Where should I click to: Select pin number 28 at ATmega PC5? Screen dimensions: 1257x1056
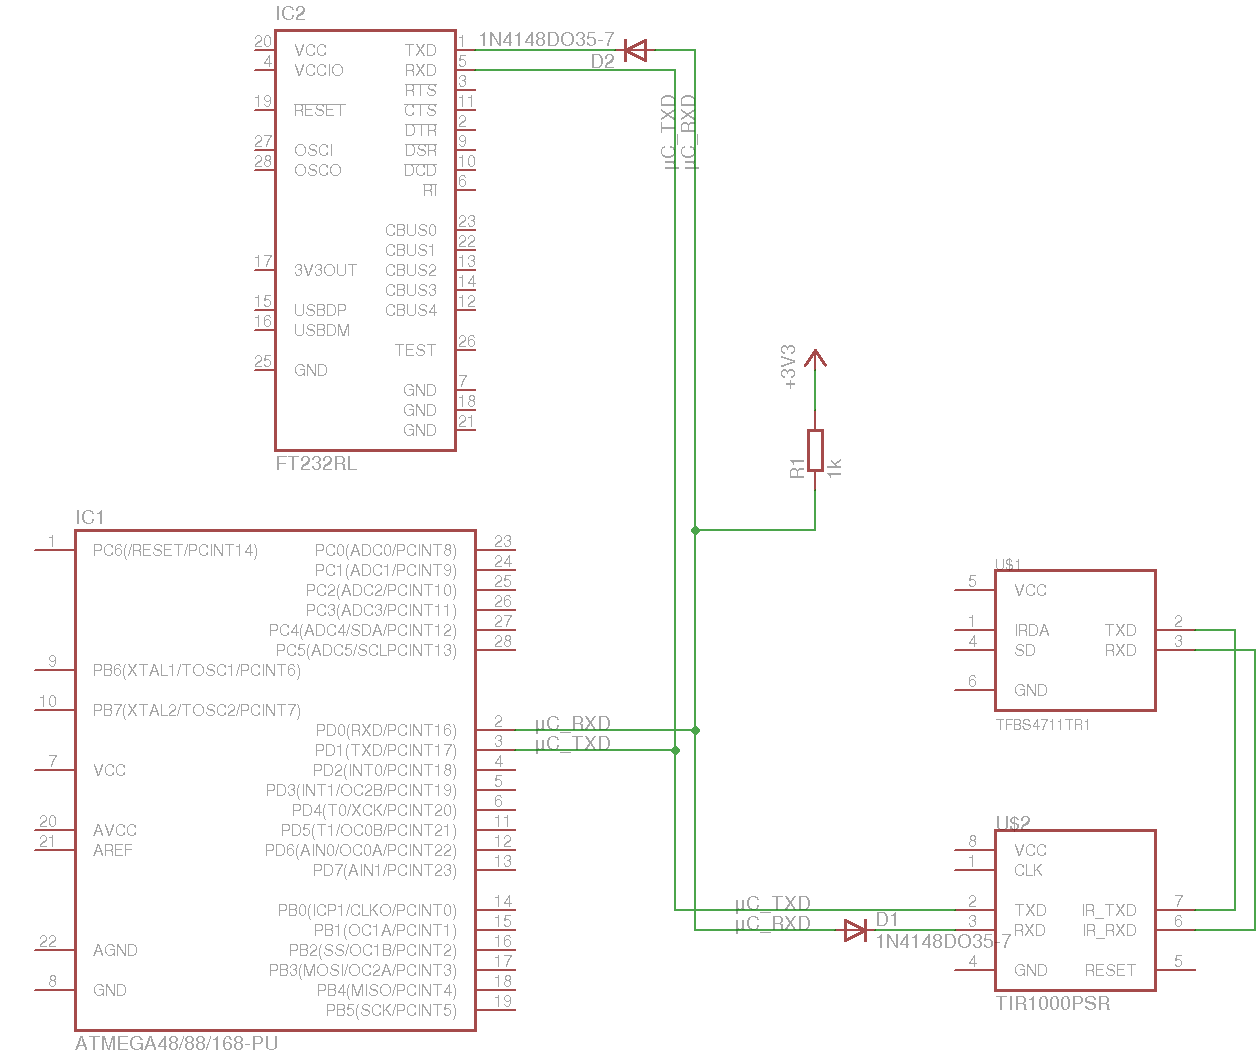click(x=503, y=641)
